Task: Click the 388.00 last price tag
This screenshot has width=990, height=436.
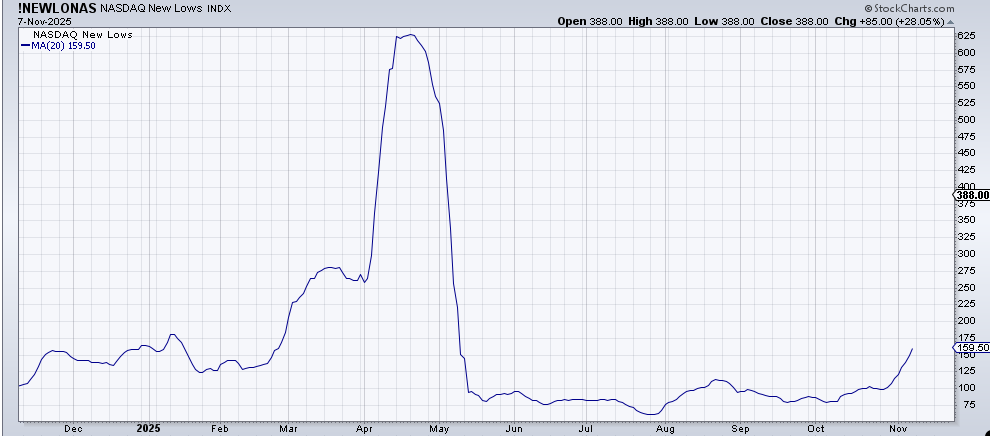Action: [x=972, y=195]
